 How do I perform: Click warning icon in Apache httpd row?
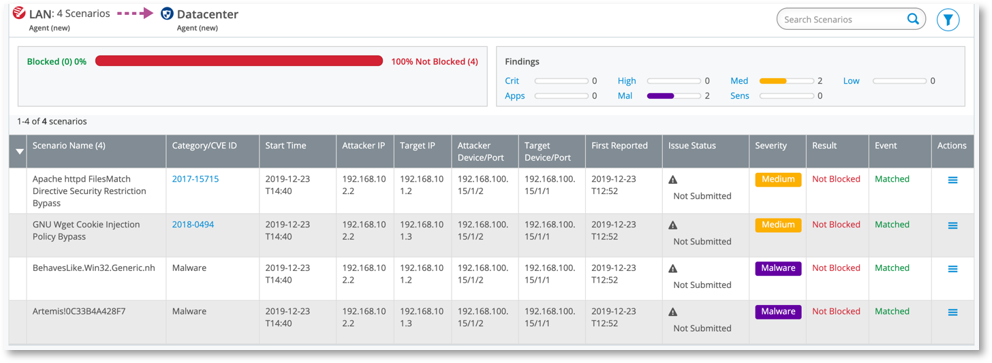[673, 180]
